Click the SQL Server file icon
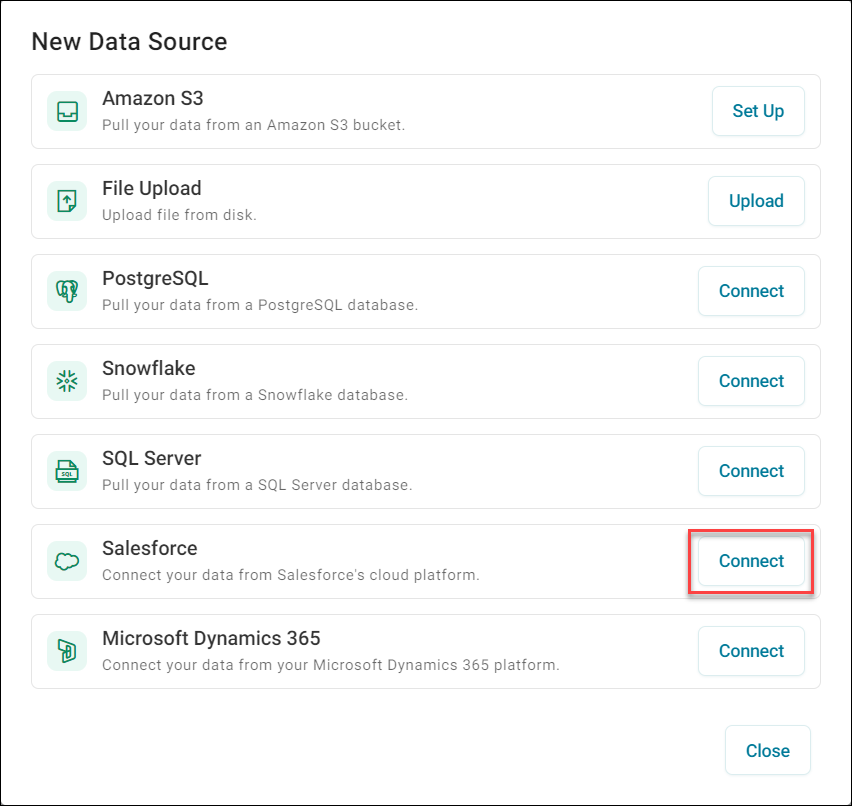The width and height of the screenshot is (852, 806). [67, 471]
